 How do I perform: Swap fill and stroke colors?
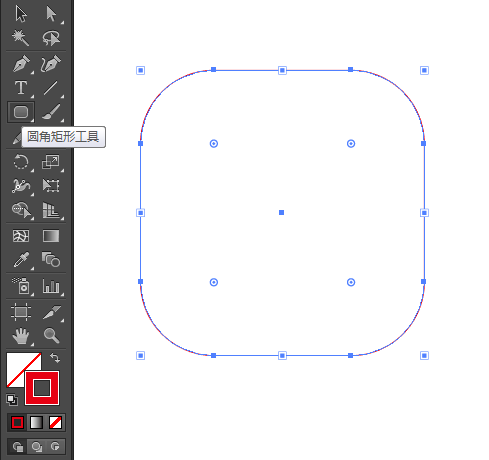point(55,358)
